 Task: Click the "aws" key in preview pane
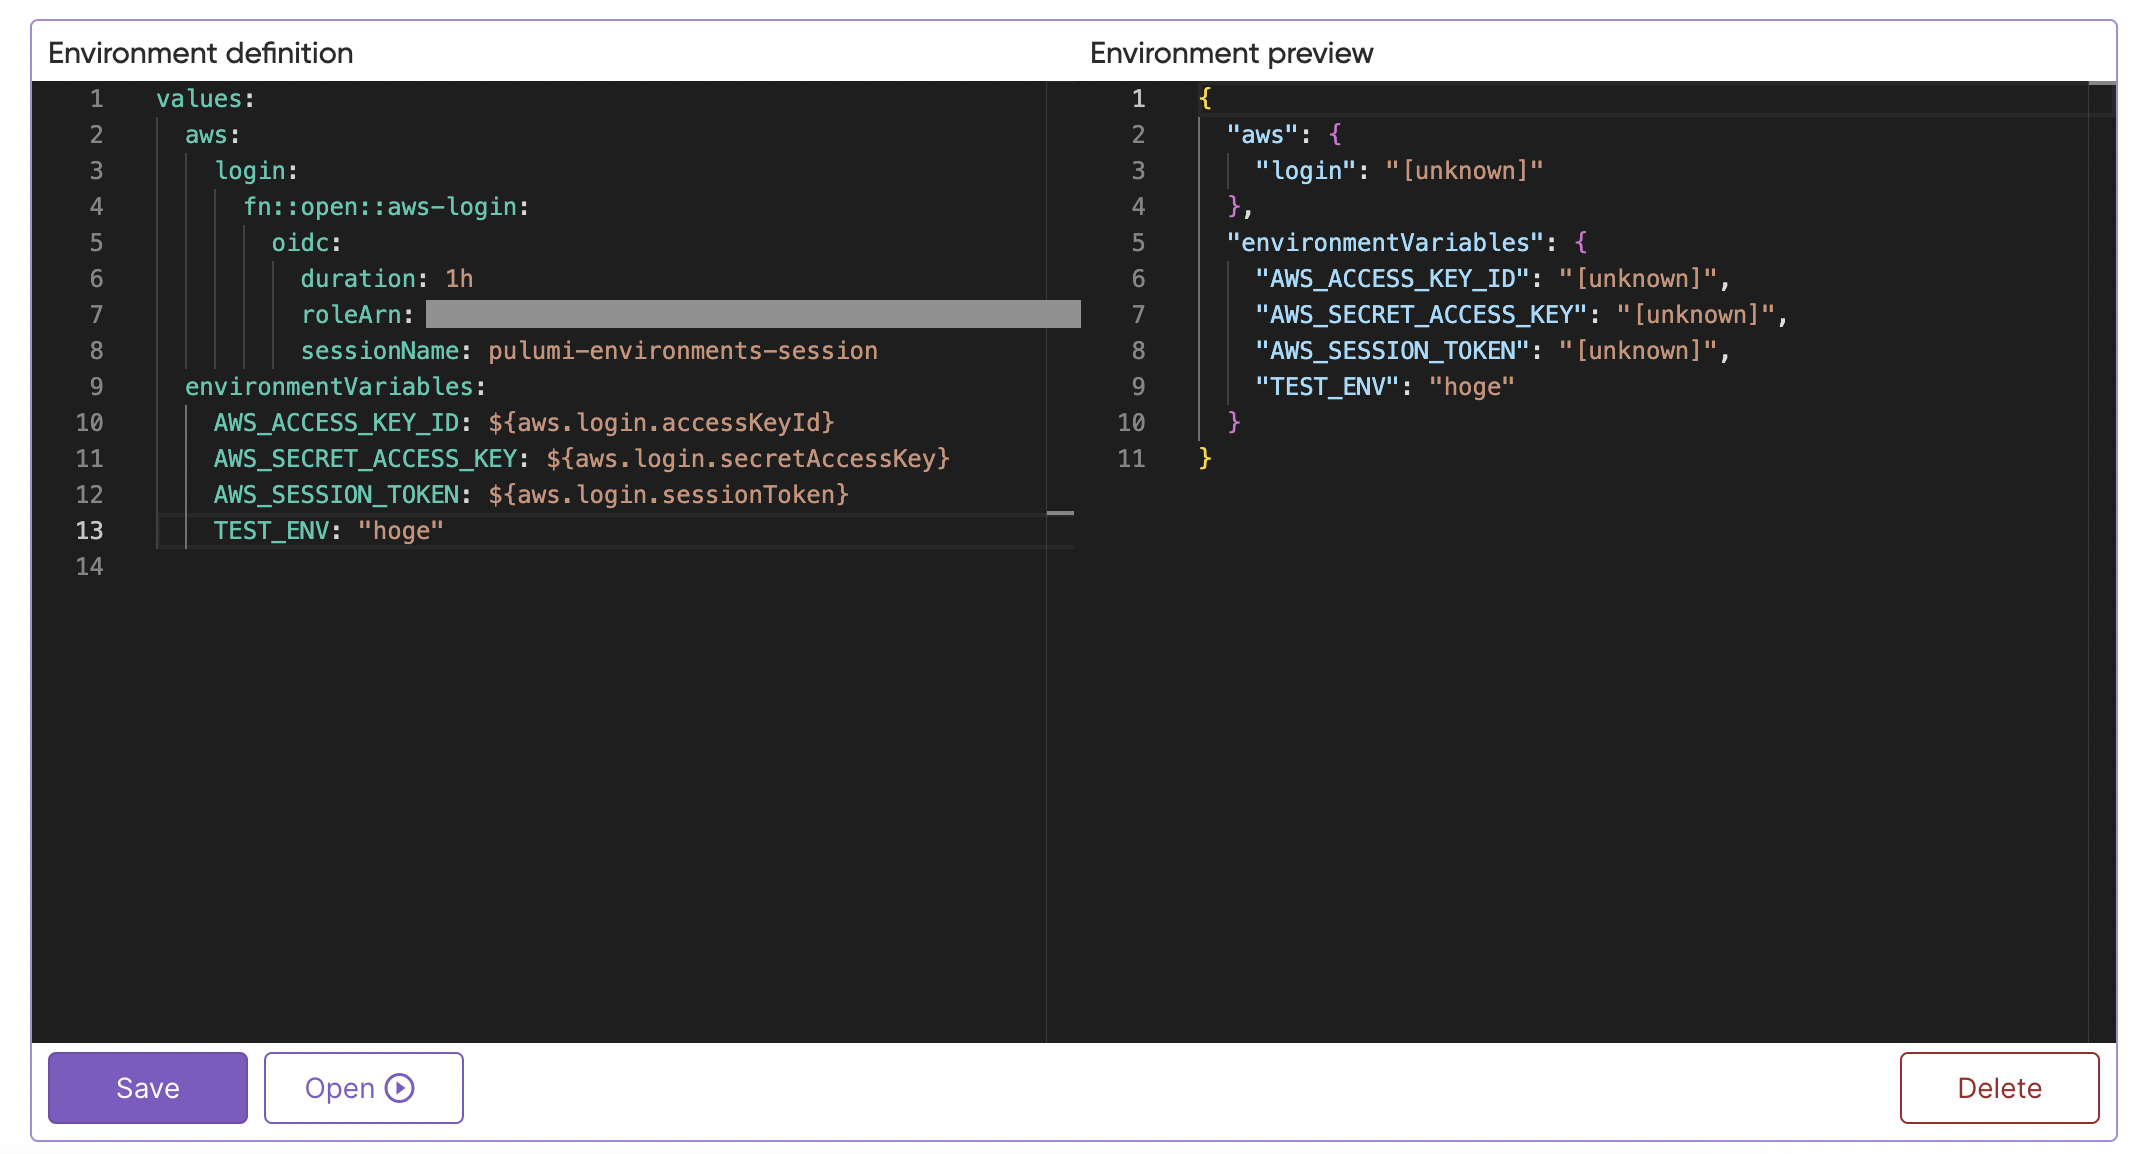click(1262, 135)
